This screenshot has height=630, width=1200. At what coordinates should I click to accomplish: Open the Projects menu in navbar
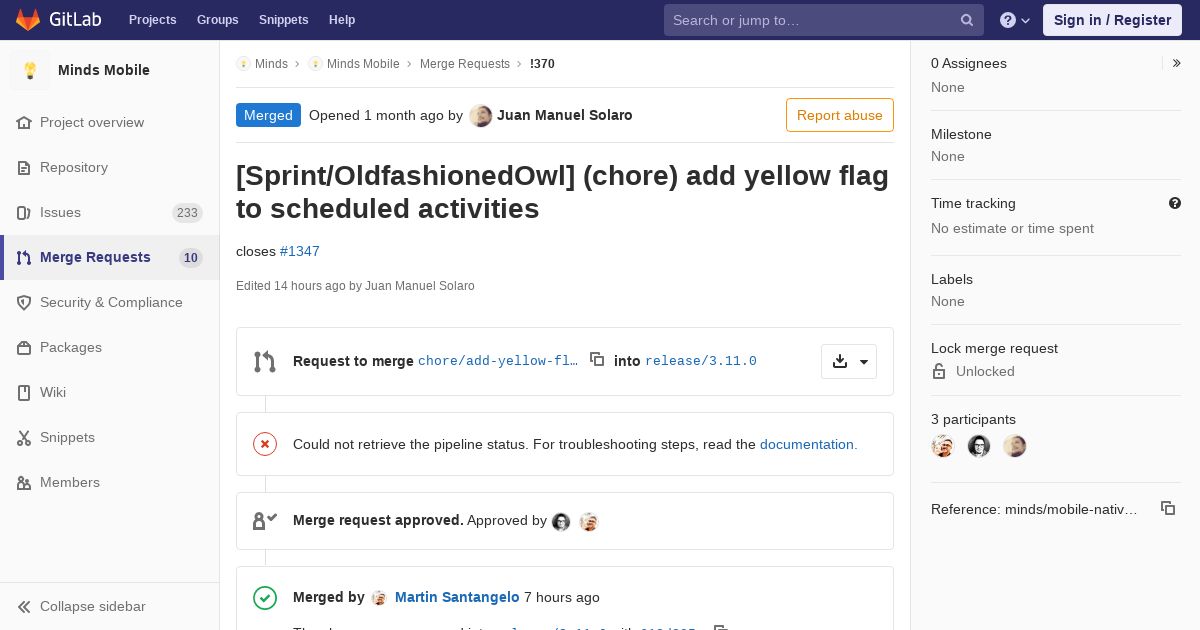click(152, 20)
